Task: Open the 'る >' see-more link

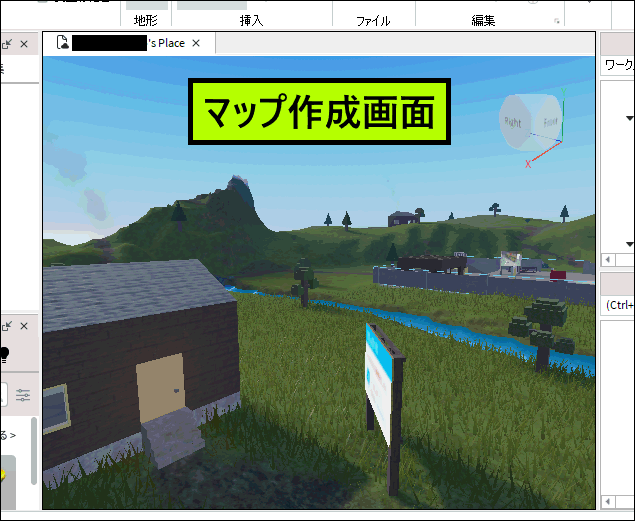Action: click(x=8, y=436)
